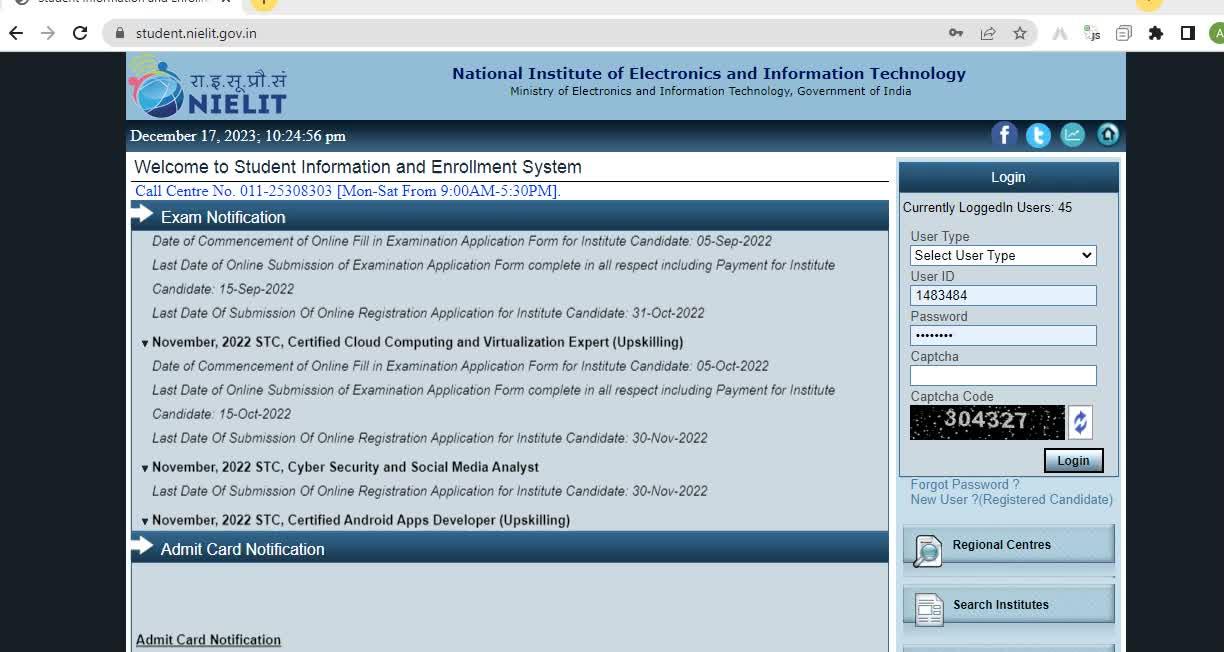Click into the Captcha input field
The width and height of the screenshot is (1224, 652).
[1003, 375]
